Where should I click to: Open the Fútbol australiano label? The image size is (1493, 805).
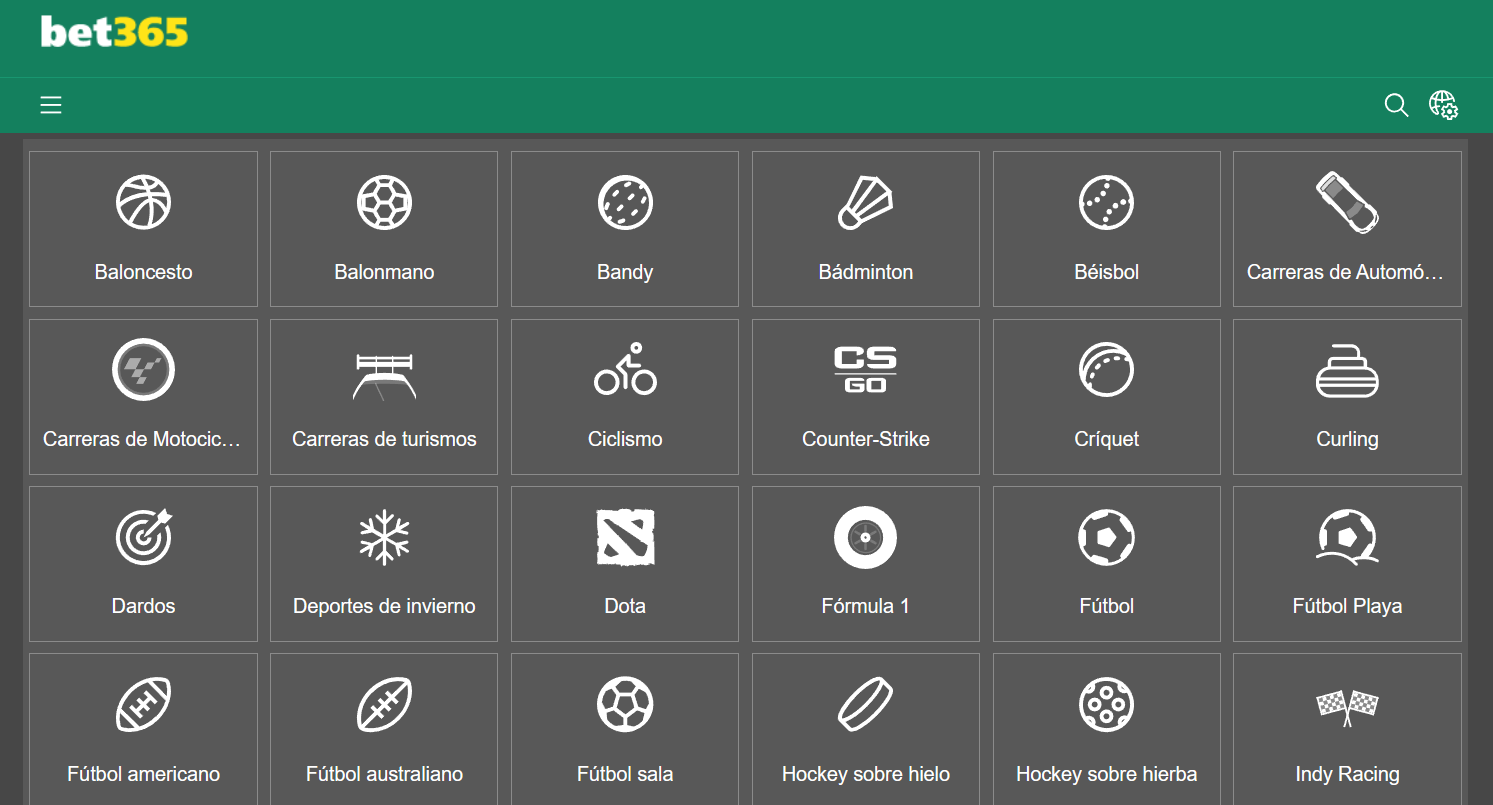pos(384,774)
